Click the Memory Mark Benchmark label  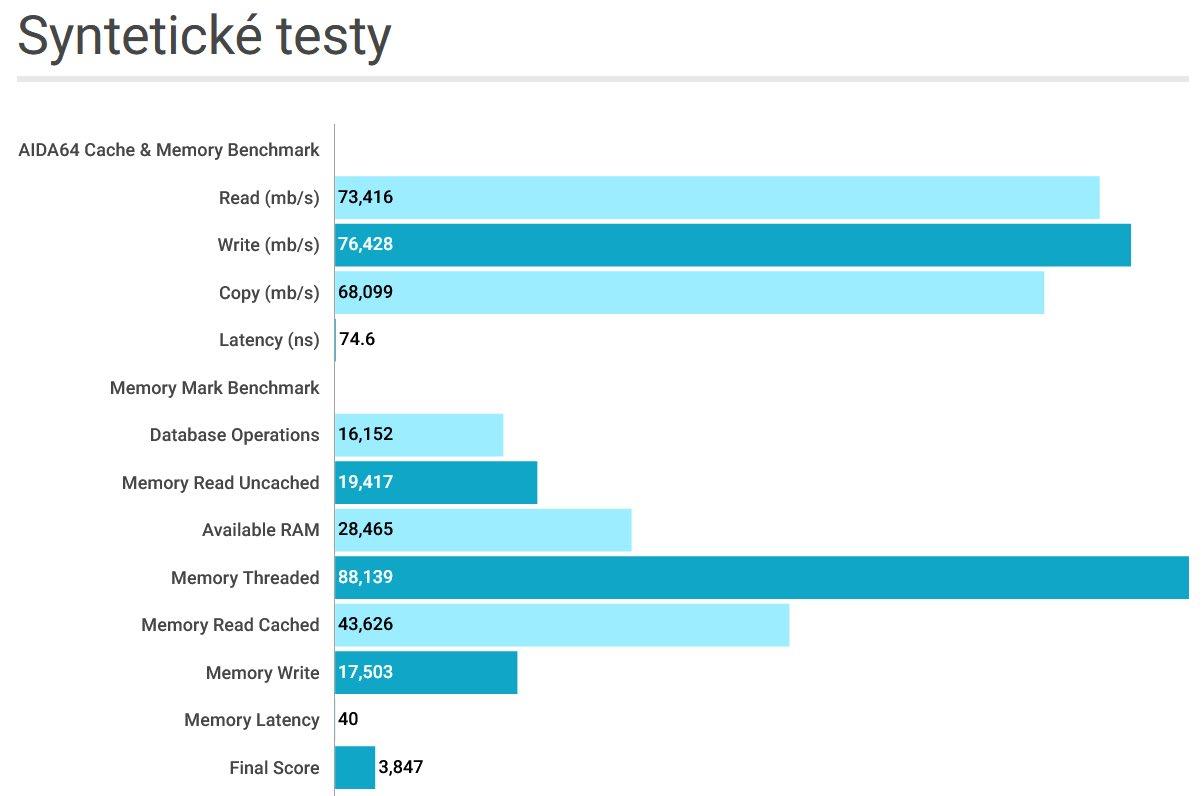pyautogui.click(x=215, y=388)
